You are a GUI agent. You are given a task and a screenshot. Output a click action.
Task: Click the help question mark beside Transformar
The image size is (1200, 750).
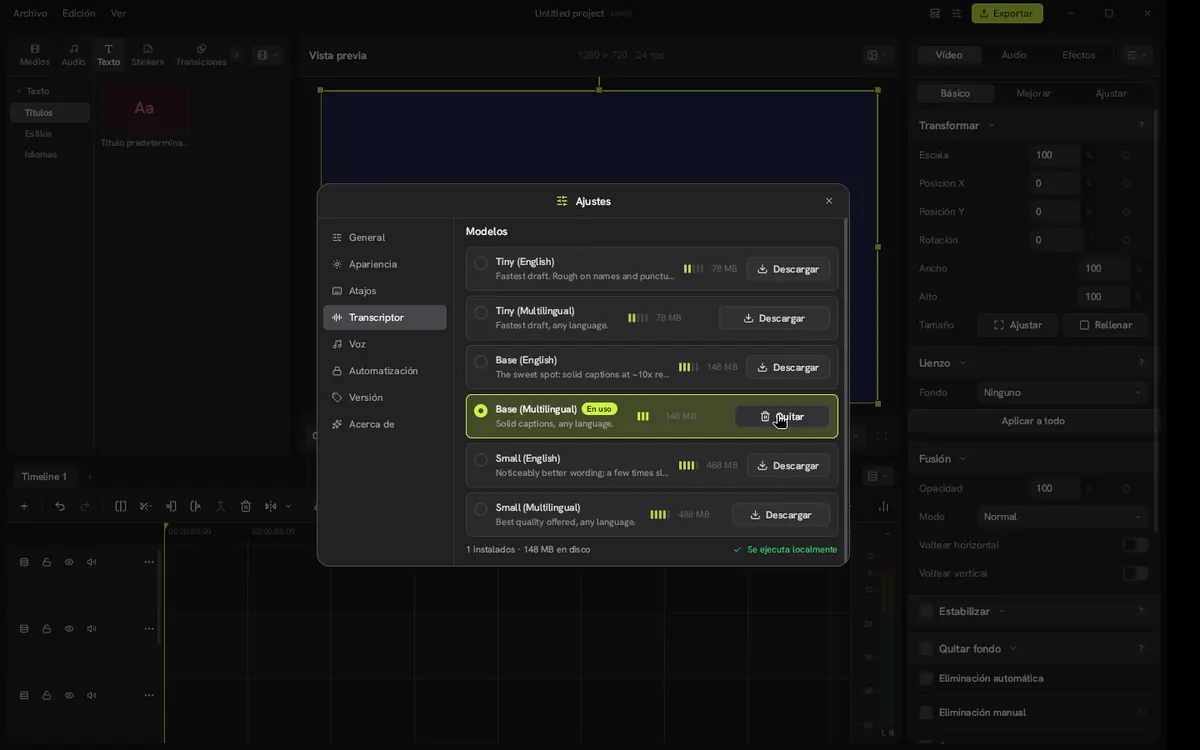coord(1141,125)
